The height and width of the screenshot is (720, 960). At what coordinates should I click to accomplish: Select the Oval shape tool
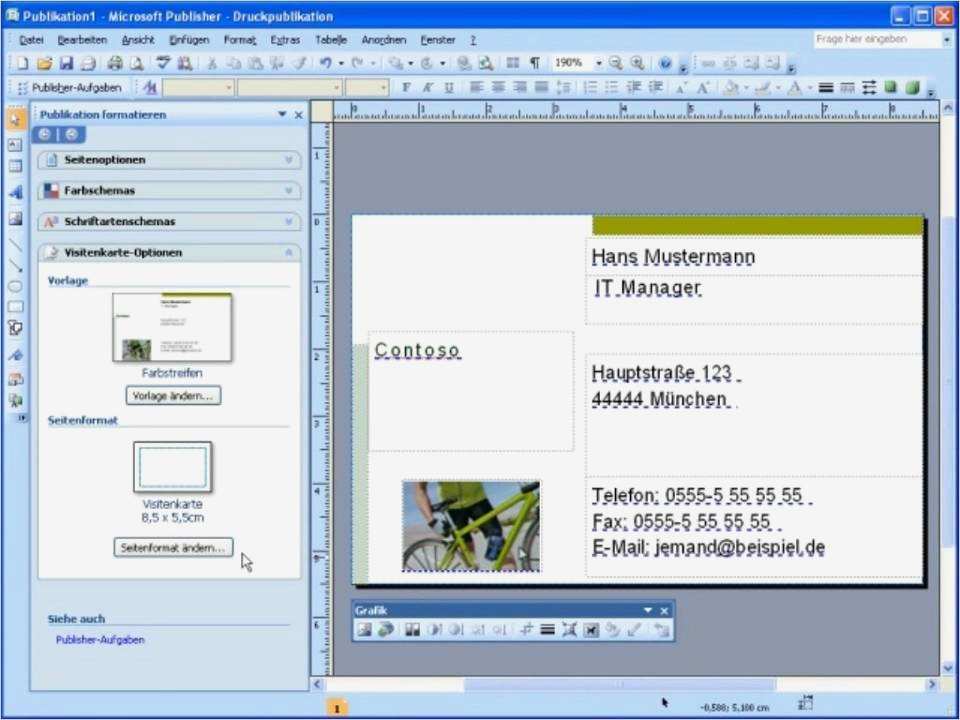(15, 286)
